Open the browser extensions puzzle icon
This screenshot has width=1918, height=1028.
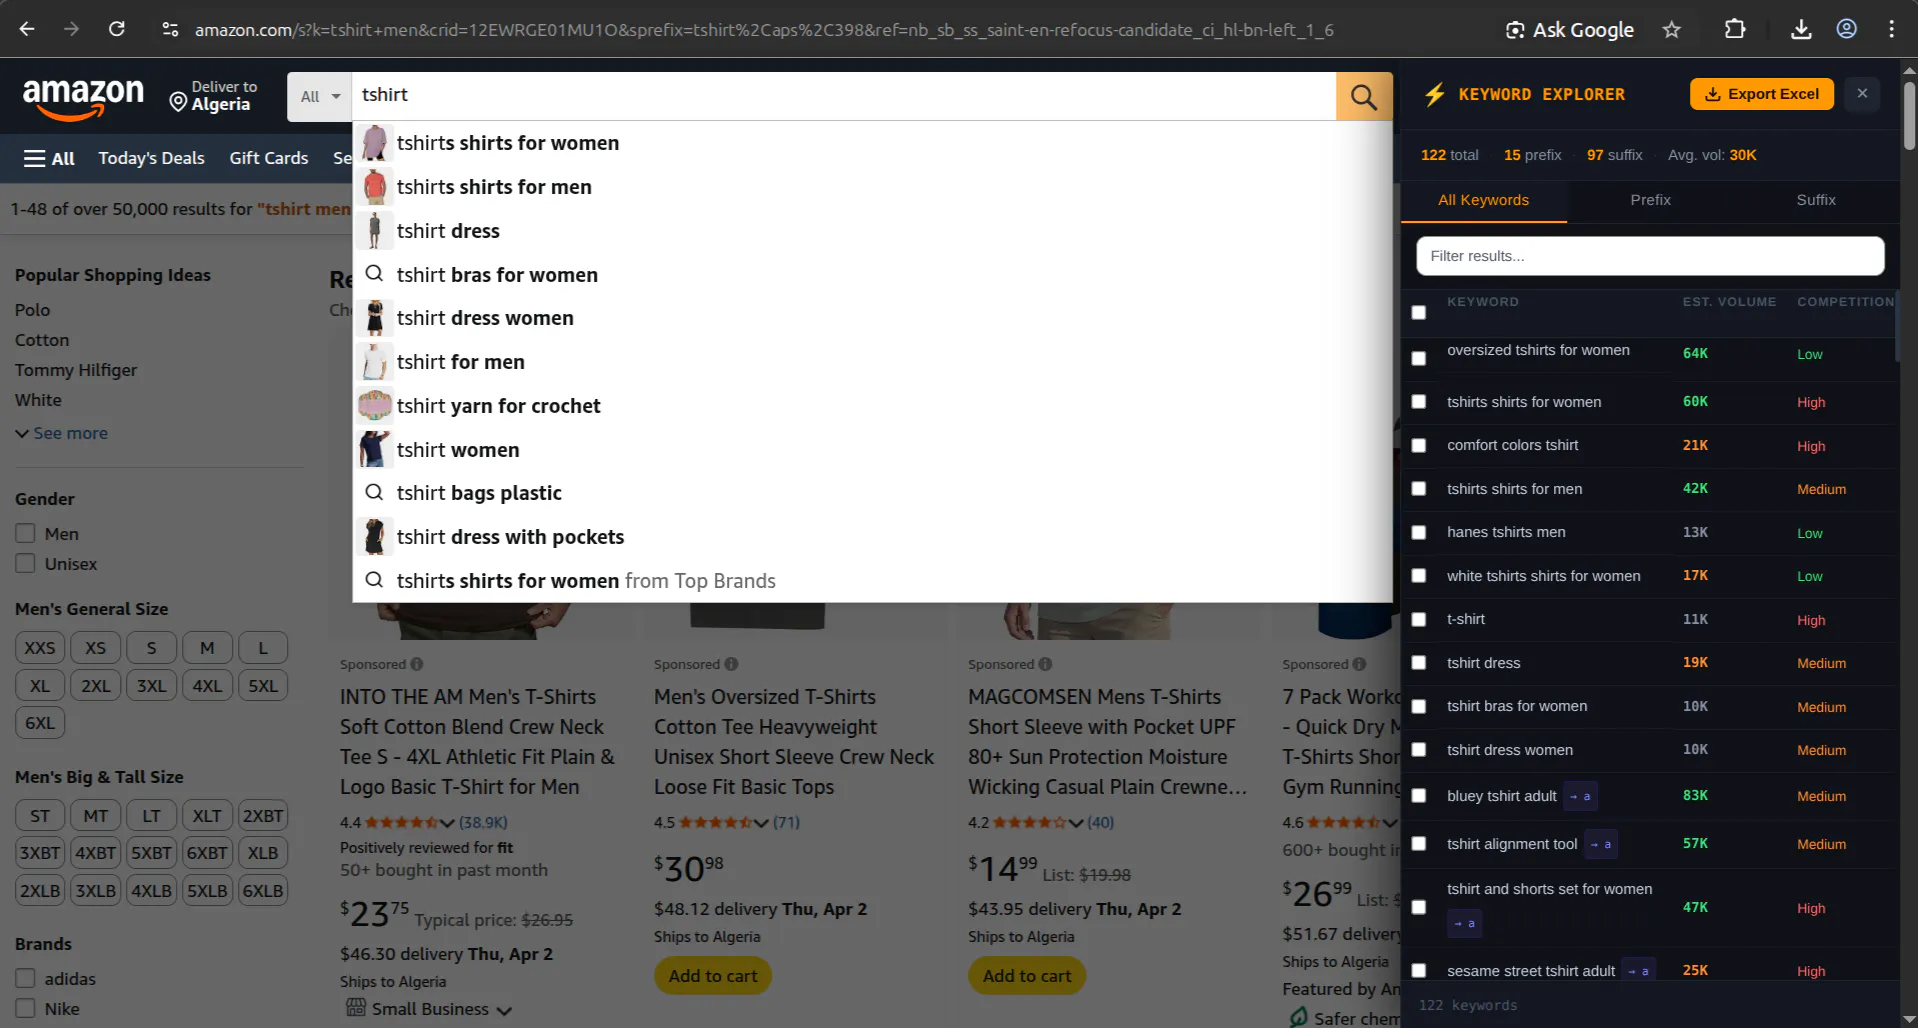pos(1735,29)
